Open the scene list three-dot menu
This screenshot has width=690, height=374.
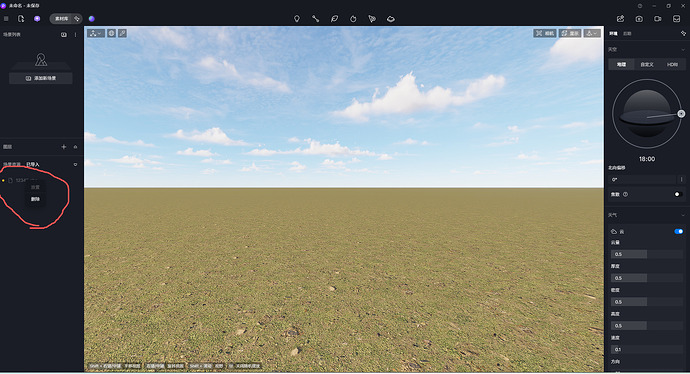coord(75,35)
